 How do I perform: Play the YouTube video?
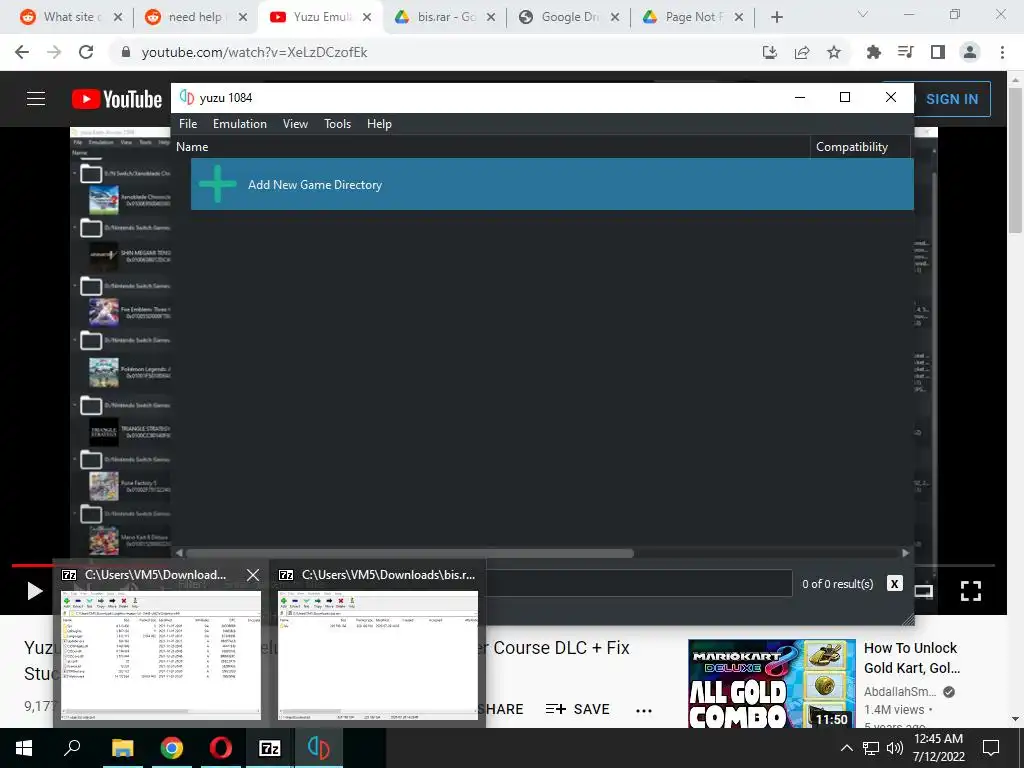[x=35, y=591]
